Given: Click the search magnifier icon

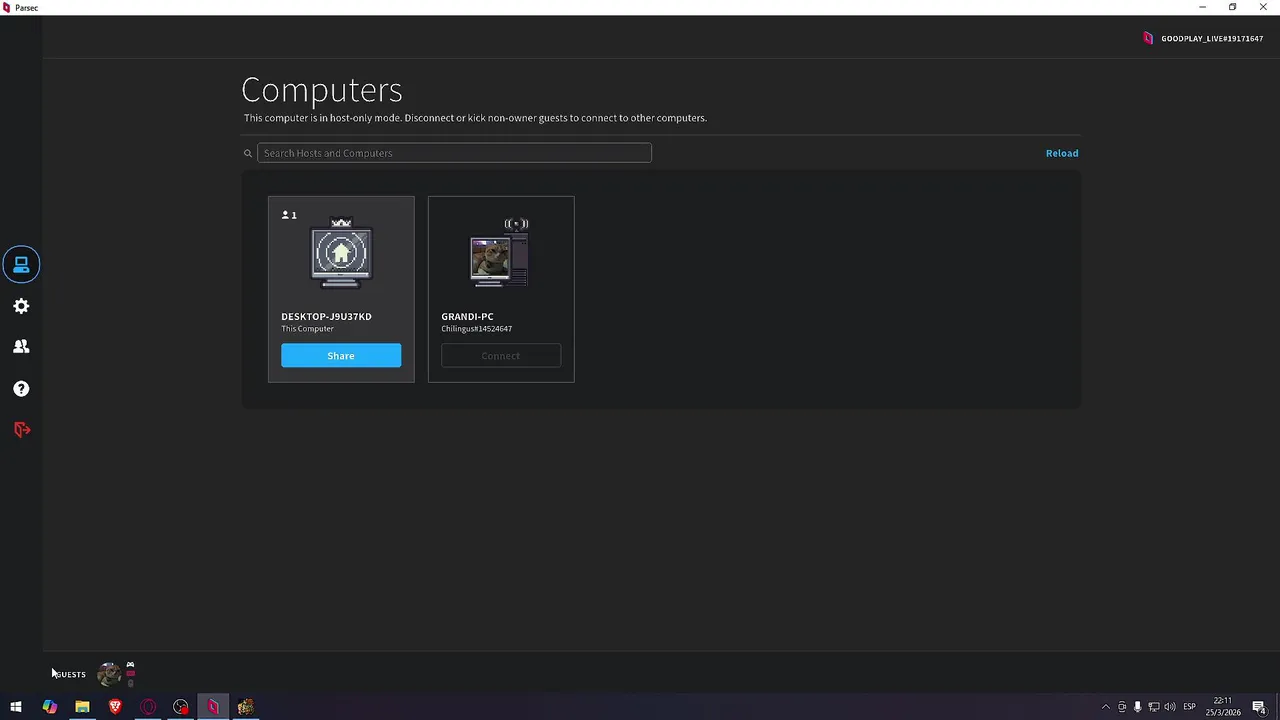Looking at the screenshot, I should click(248, 153).
